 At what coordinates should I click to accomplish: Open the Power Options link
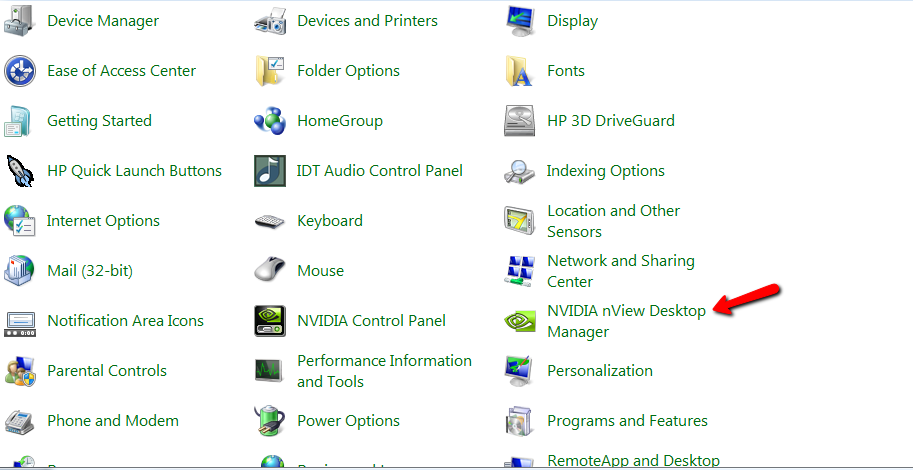(x=348, y=422)
